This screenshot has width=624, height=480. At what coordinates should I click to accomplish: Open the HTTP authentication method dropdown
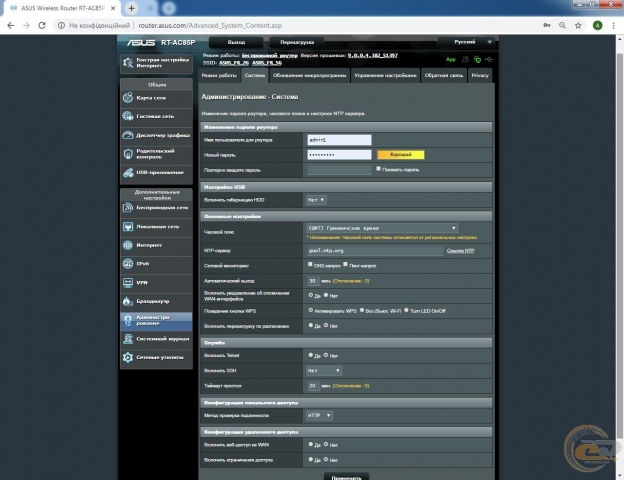(x=319, y=415)
